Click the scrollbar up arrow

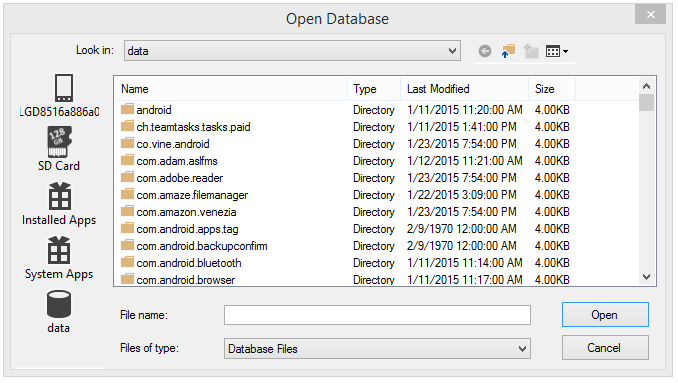click(x=646, y=86)
